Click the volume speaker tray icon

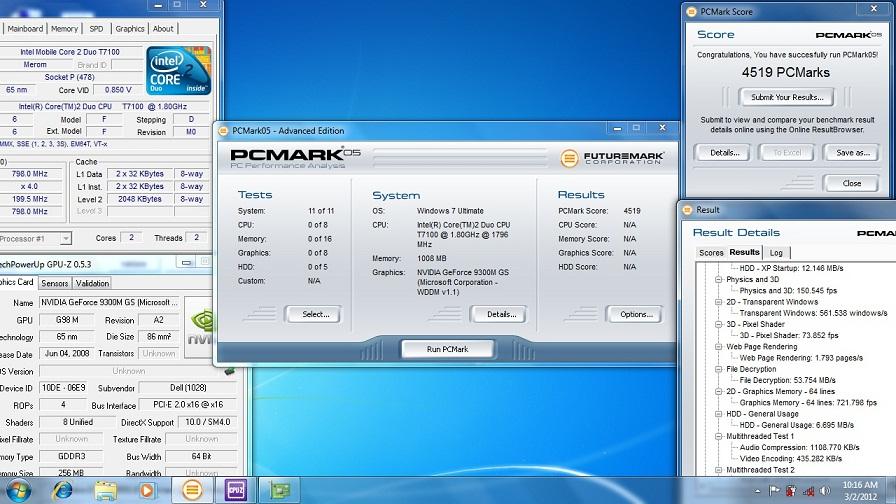825,491
